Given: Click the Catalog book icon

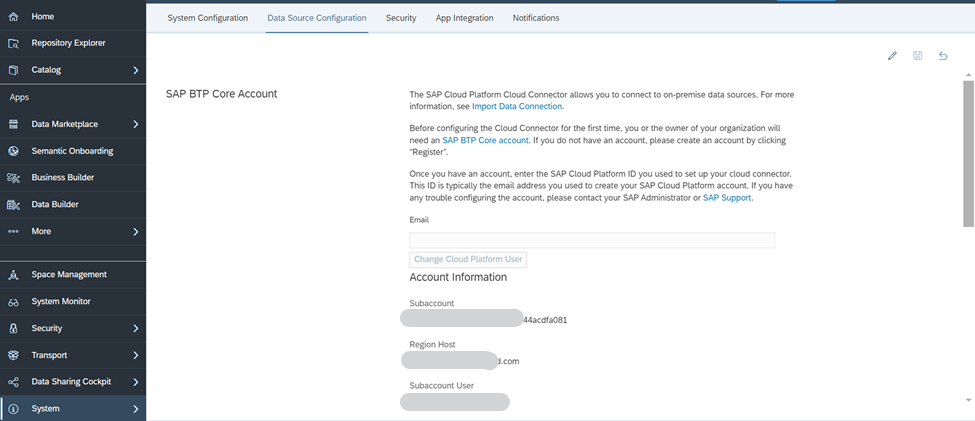Looking at the screenshot, I should pos(14,70).
